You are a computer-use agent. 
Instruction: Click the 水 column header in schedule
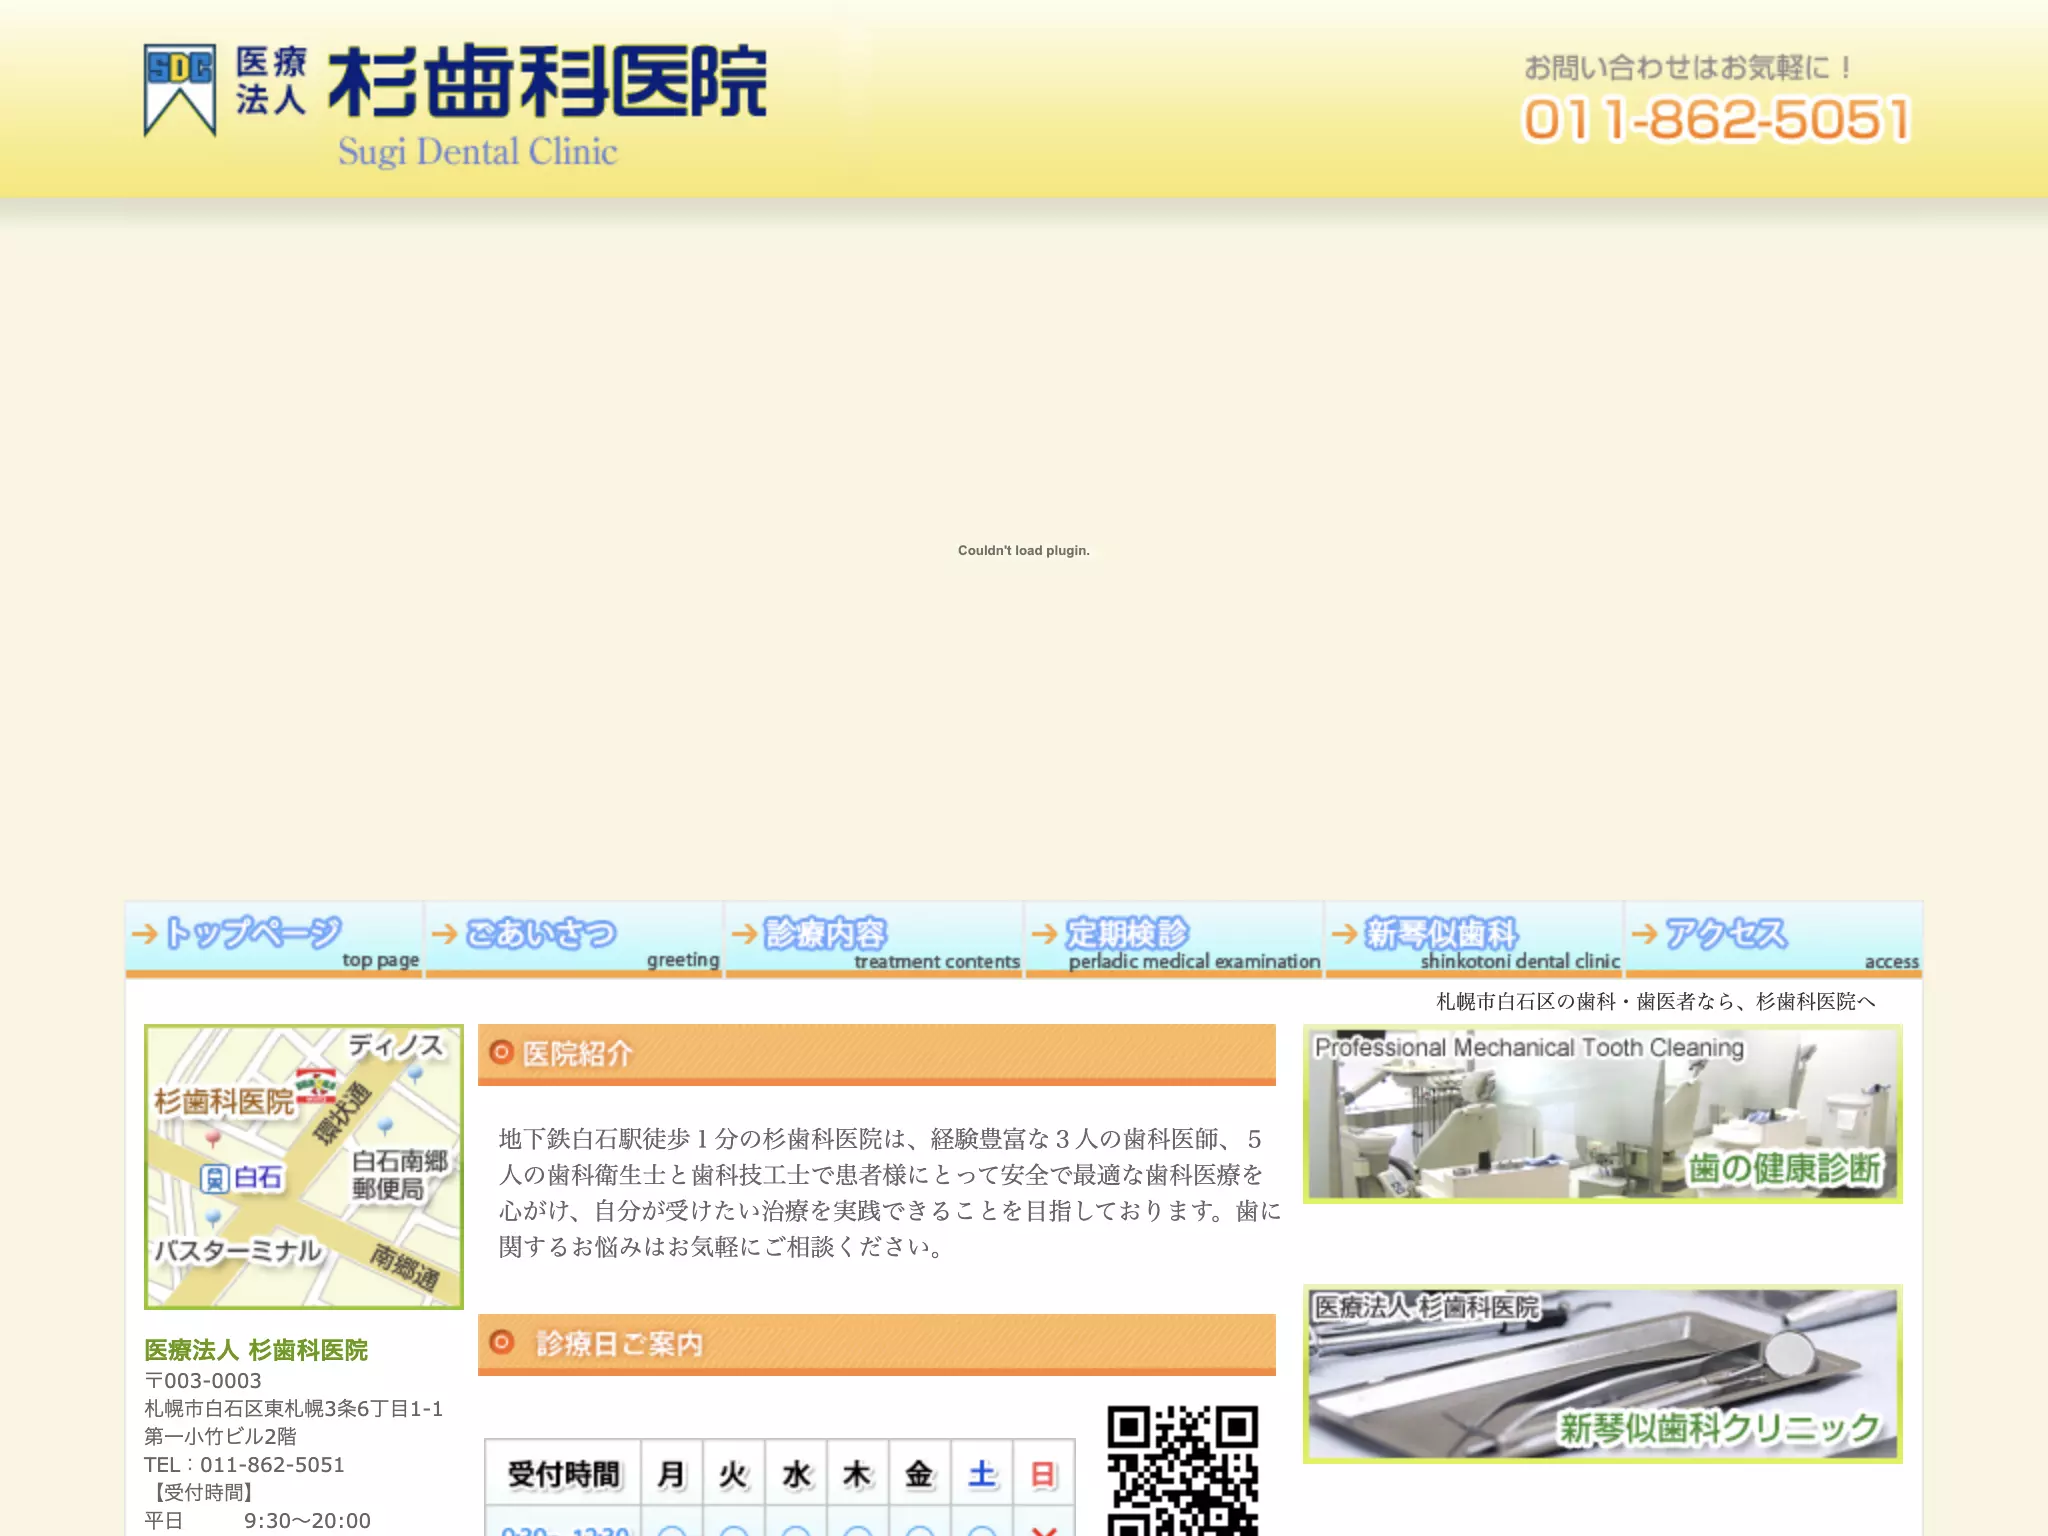click(796, 1474)
